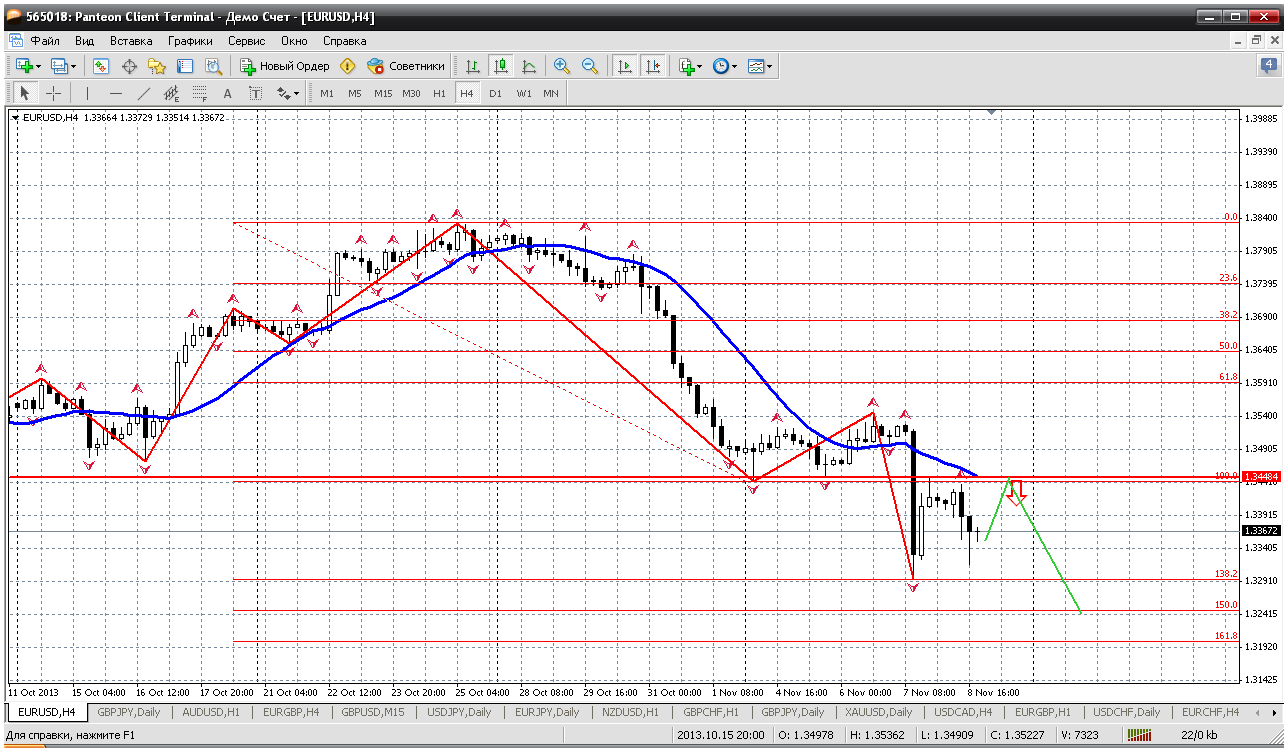The width and height of the screenshot is (1288, 748).
Task: Open the Сервис menu
Action: (x=246, y=41)
